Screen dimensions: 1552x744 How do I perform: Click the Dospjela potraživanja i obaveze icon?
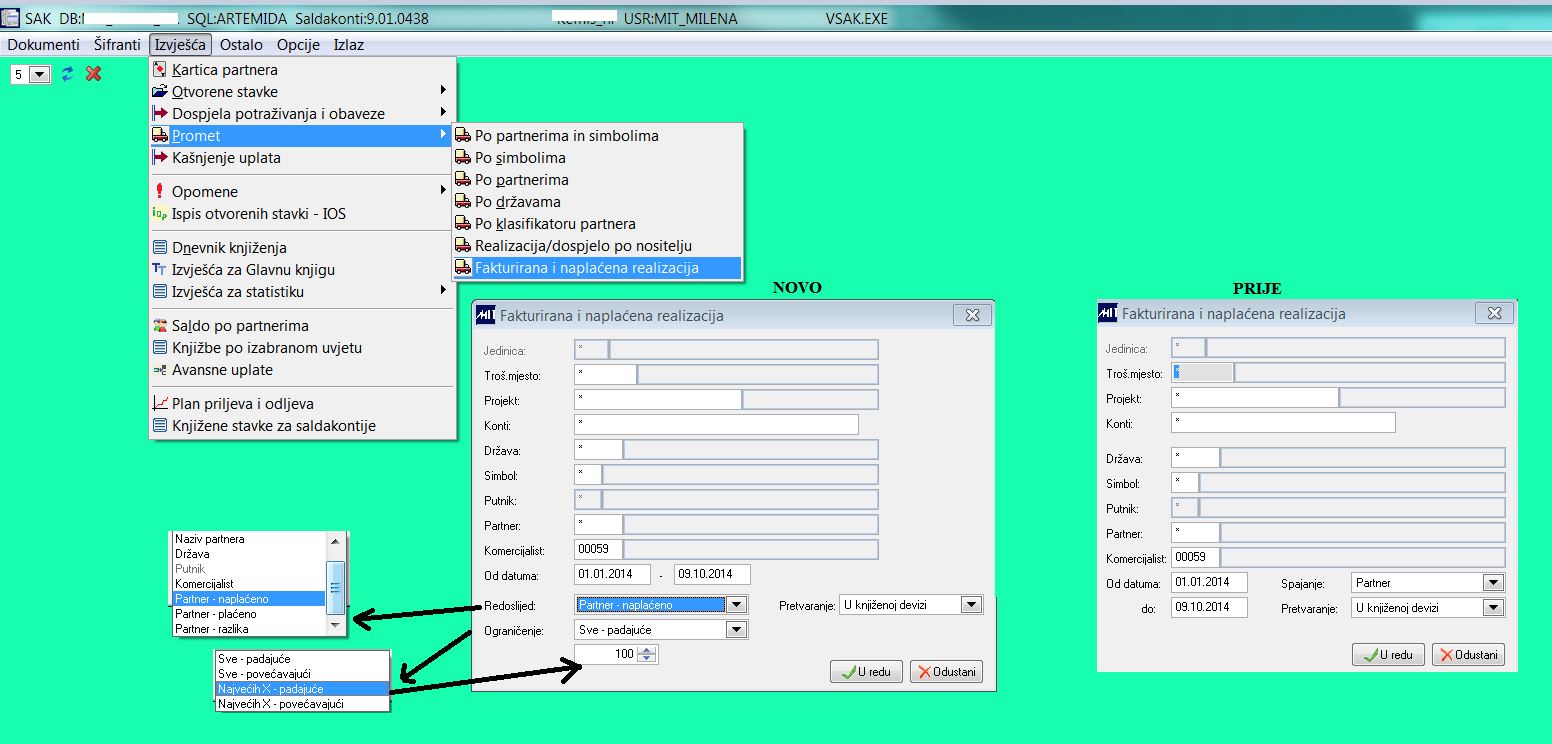pyautogui.click(x=160, y=114)
